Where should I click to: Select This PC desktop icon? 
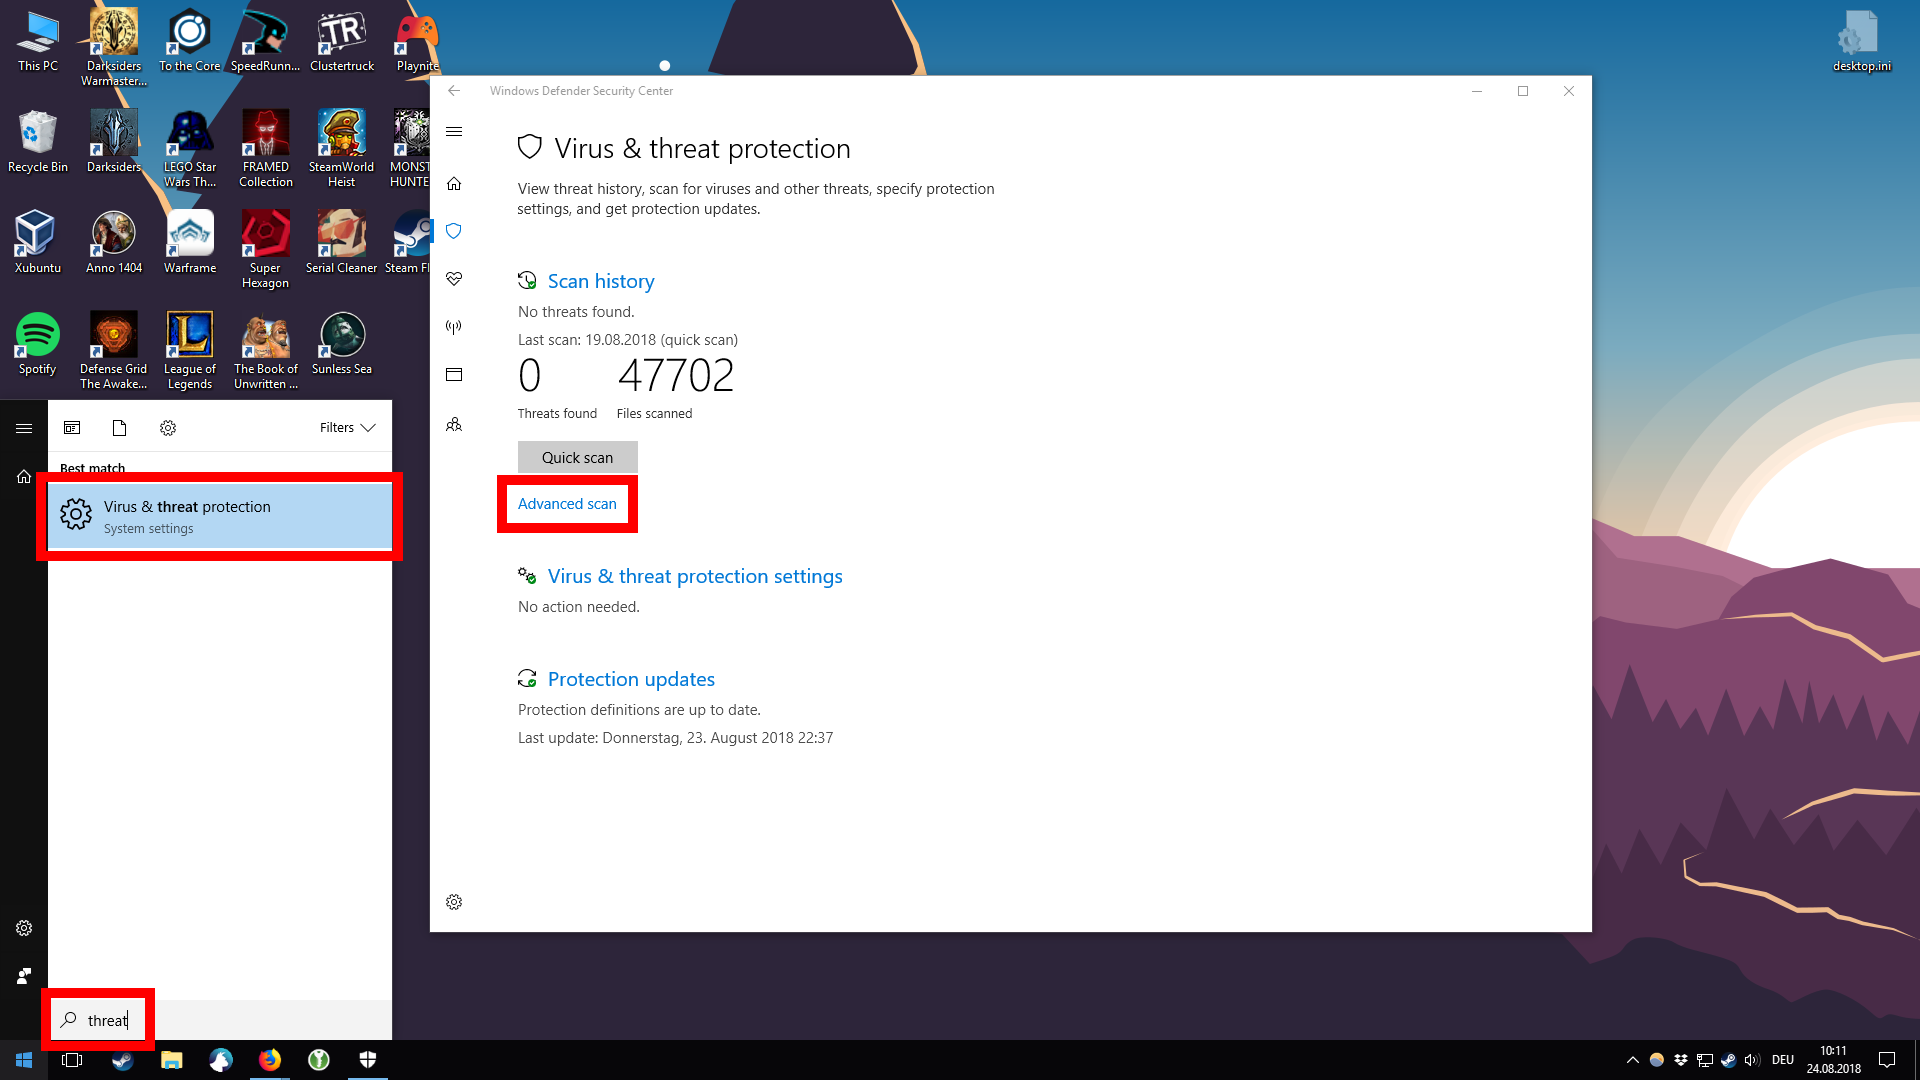38,41
